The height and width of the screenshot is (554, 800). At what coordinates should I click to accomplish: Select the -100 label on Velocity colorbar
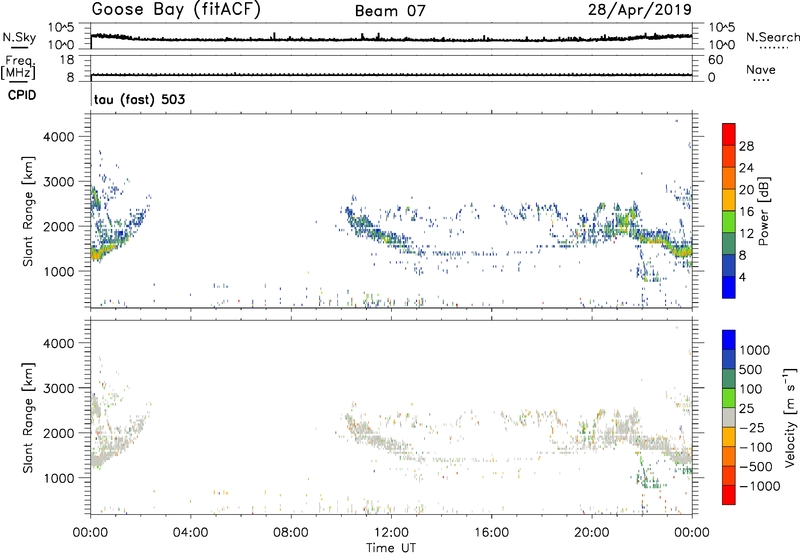tap(756, 447)
